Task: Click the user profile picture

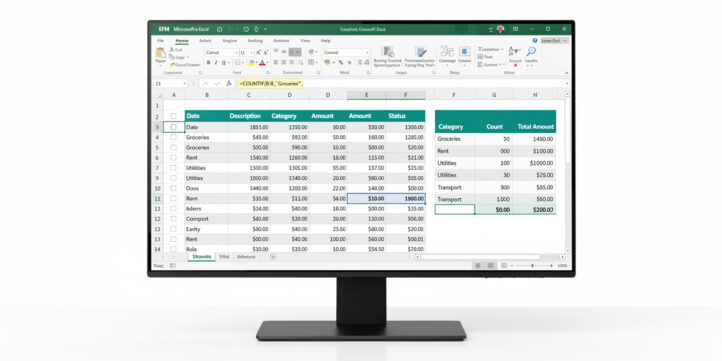Action: tap(501, 29)
